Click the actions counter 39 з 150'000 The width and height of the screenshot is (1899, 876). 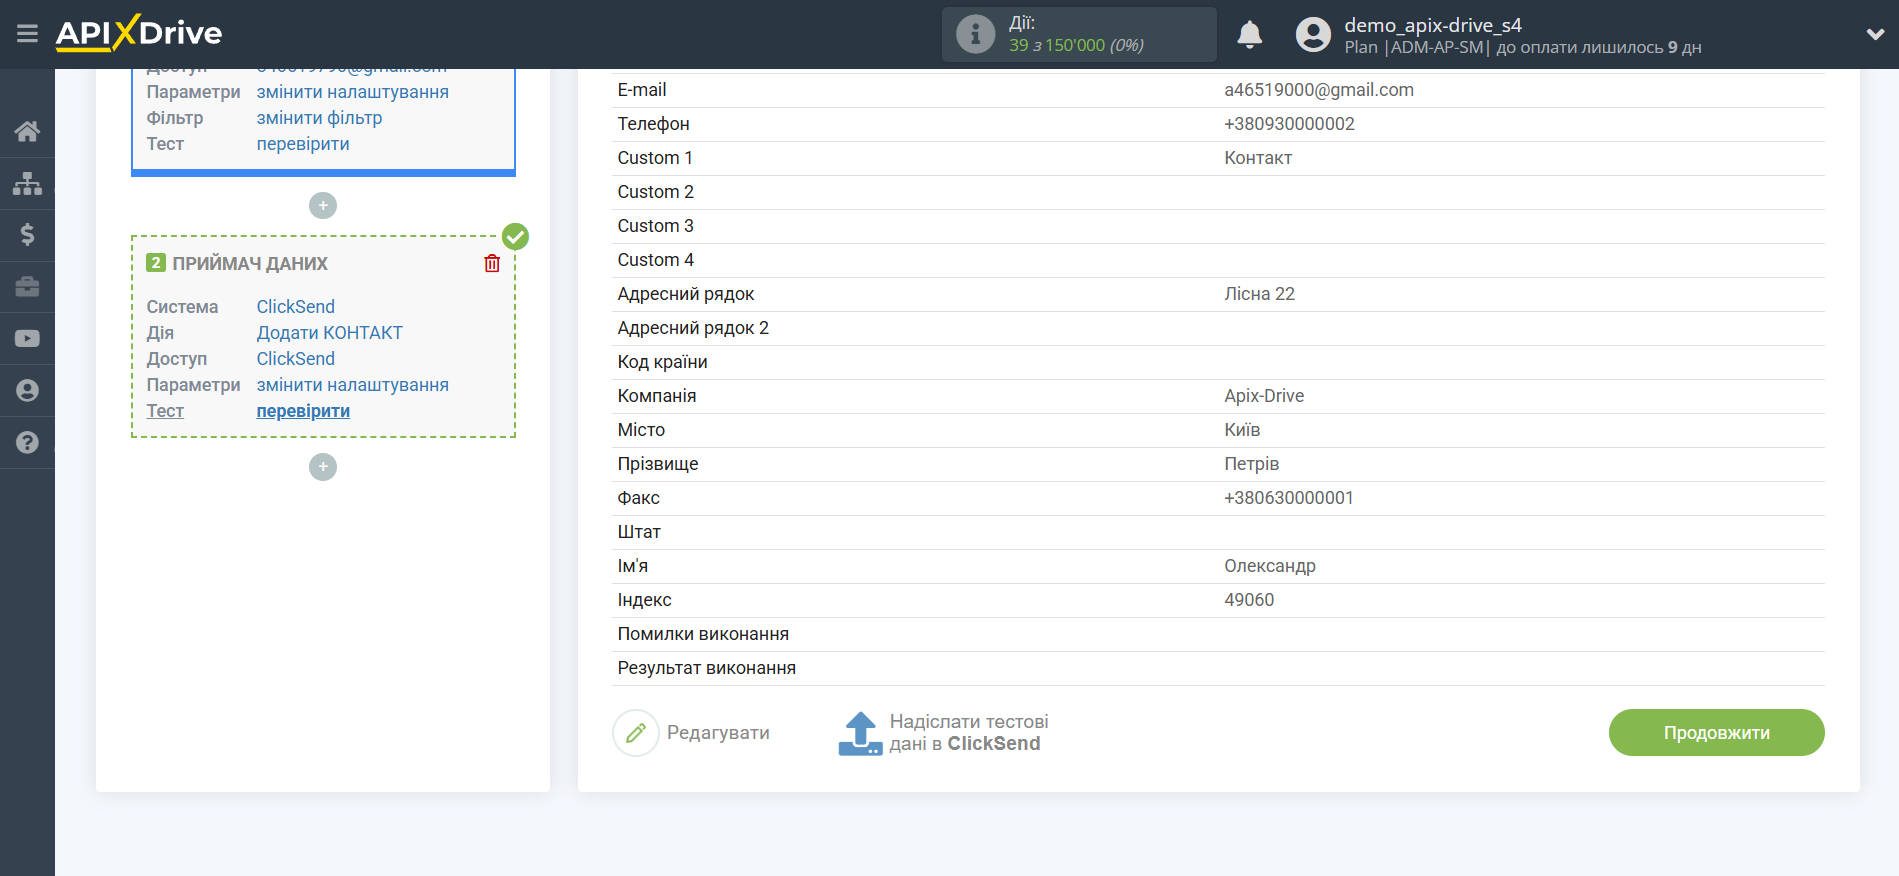pyautogui.click(x=1076, y=45)
